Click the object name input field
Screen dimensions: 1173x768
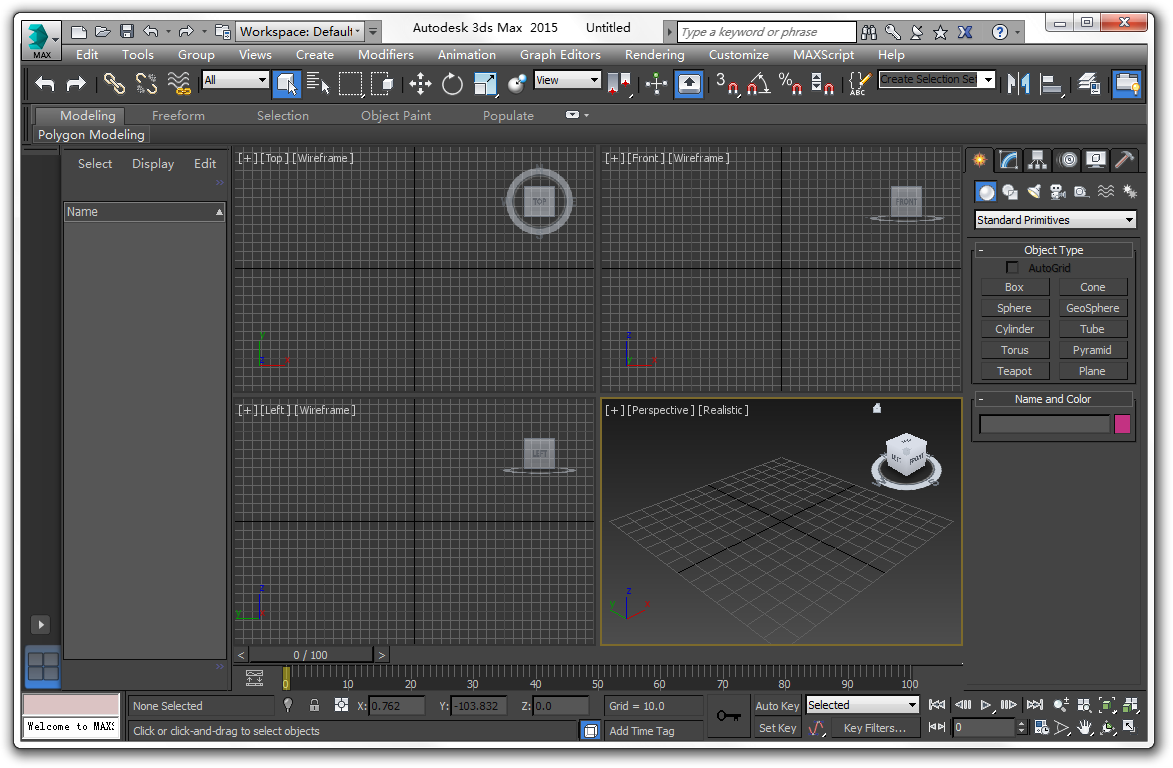[x=1044, y=424]
